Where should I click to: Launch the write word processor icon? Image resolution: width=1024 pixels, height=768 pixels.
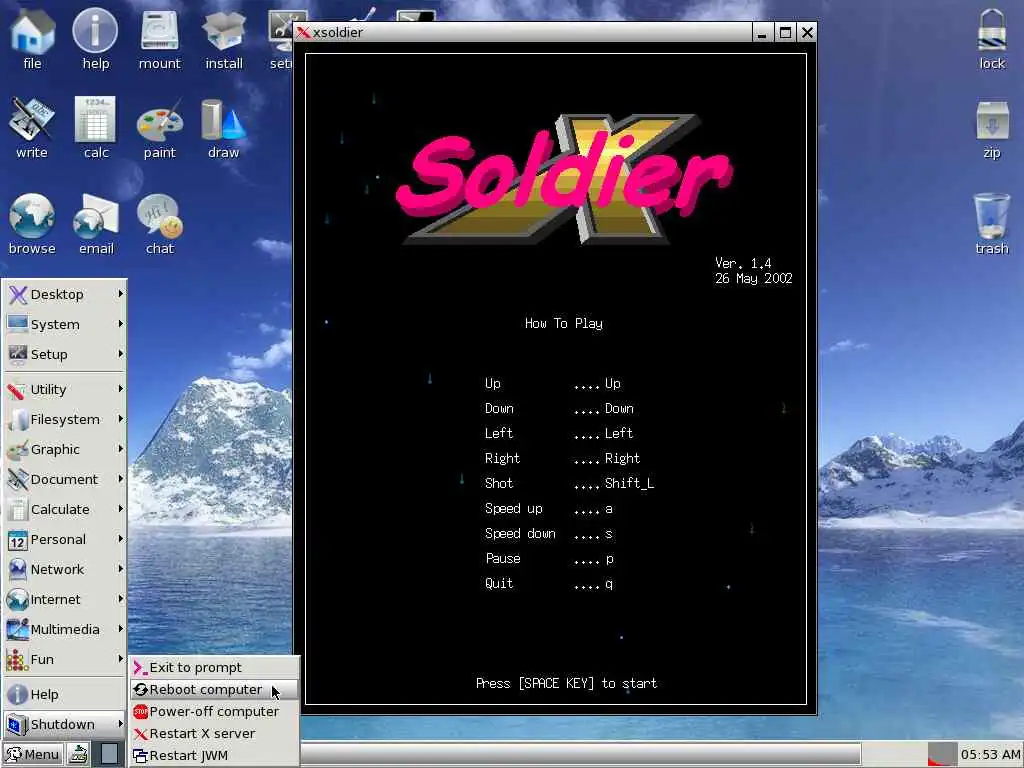[x=32, y=128]
